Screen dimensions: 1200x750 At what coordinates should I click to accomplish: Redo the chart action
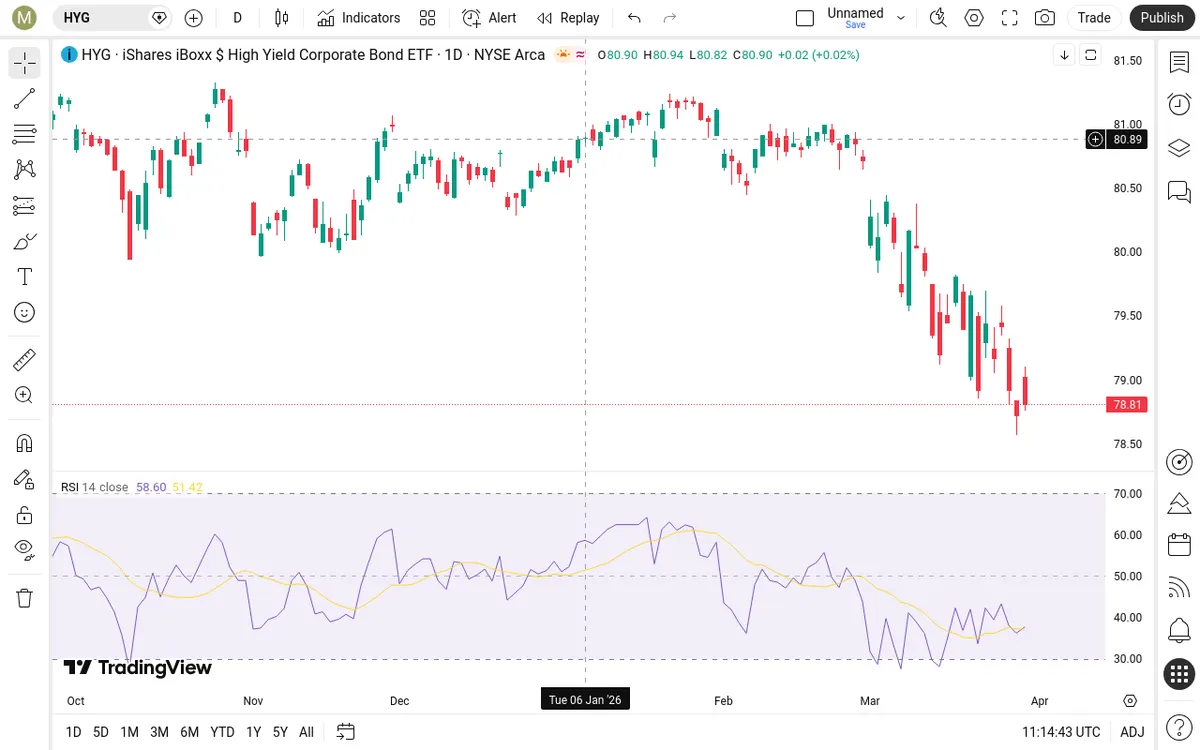pyautogui.click(x=670, y=18)
